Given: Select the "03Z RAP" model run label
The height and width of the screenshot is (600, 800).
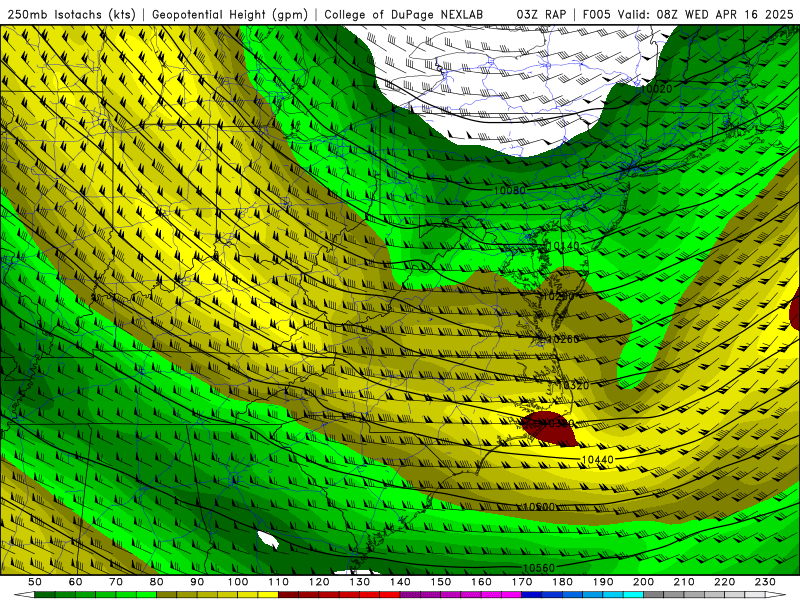Looking at the screenshot, I should pyautogui.click(x=541, y=14).
